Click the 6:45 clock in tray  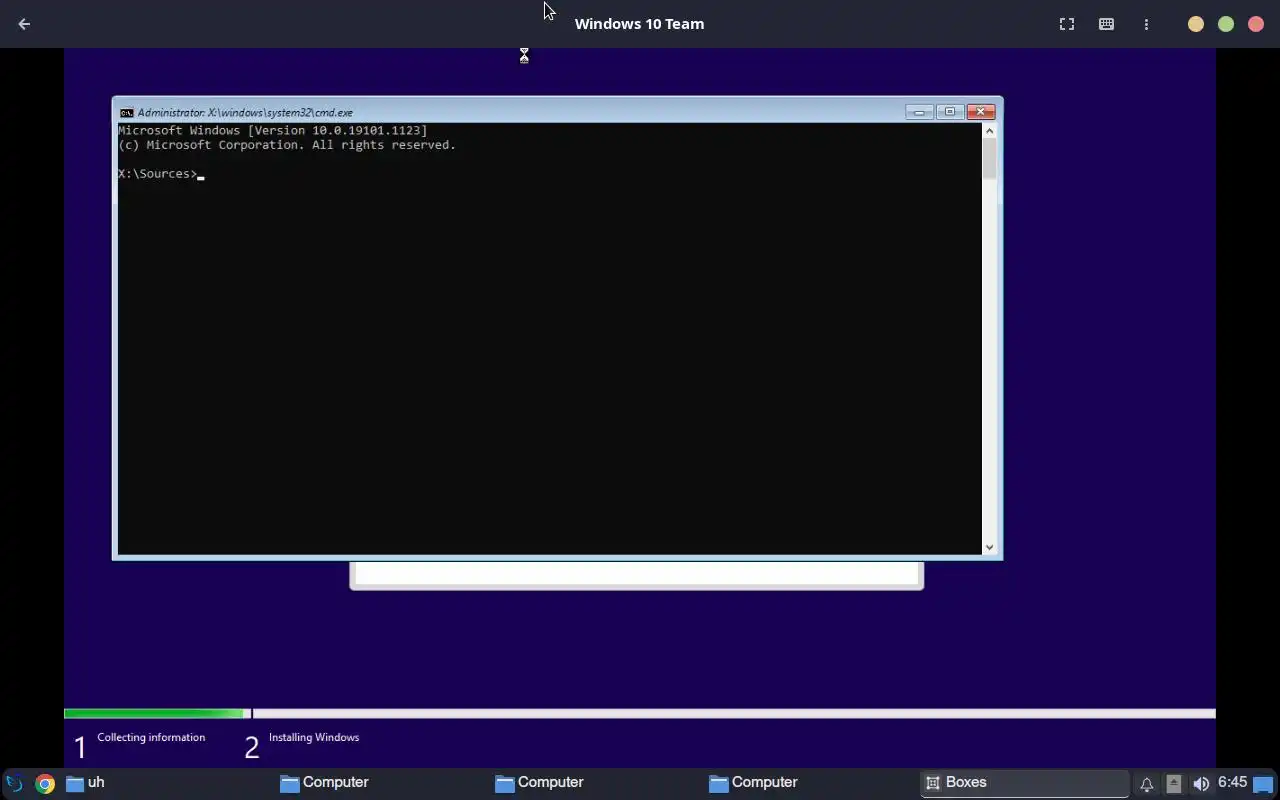[1232, 782]
